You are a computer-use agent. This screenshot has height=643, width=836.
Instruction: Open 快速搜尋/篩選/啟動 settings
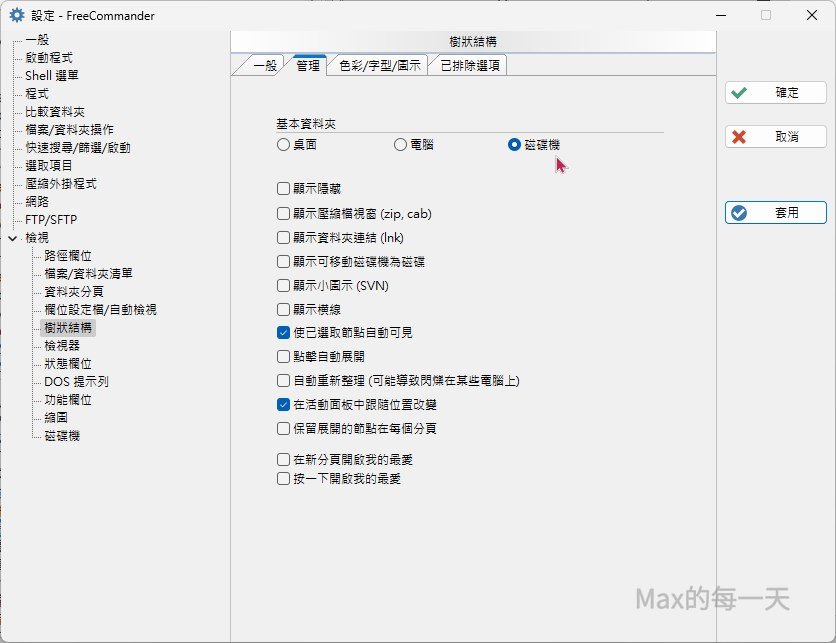78,148
